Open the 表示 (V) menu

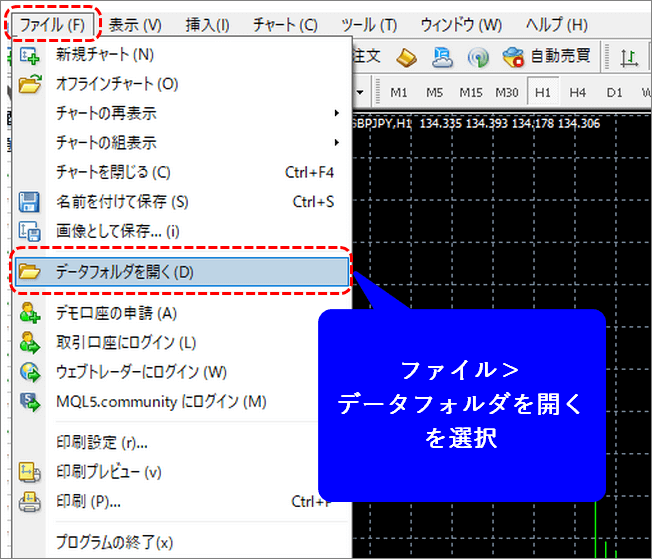tap(135, 25)
